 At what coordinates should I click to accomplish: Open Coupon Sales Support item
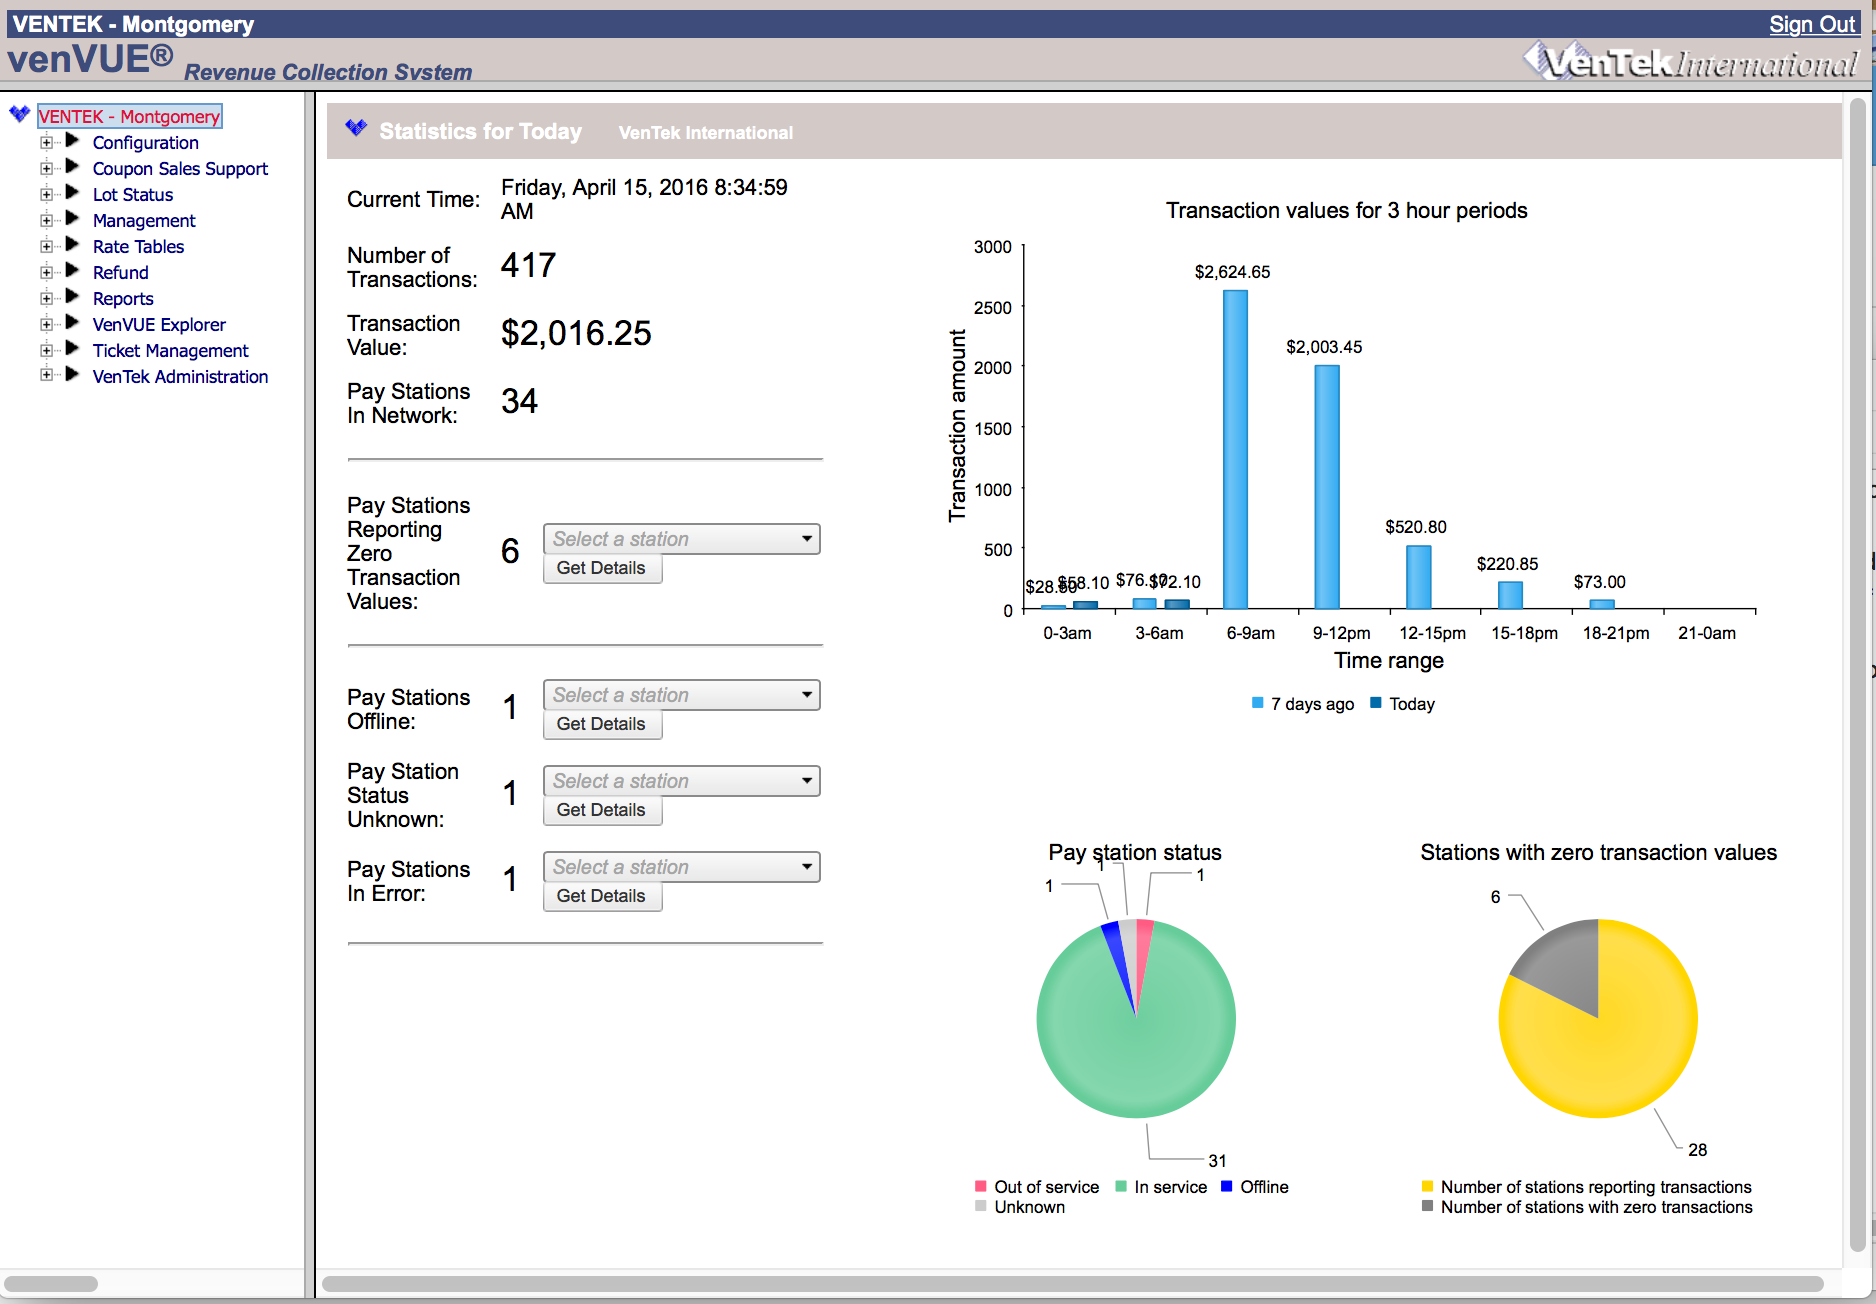(180, 168)
